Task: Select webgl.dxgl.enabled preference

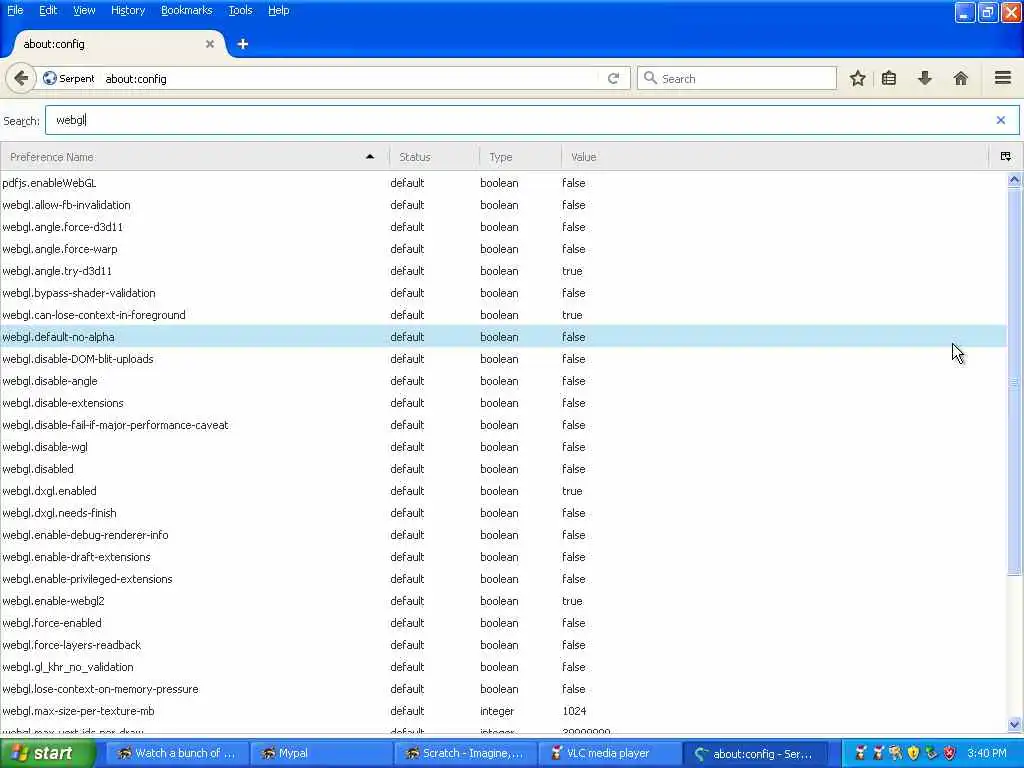Action: click(x=503, y=491)
